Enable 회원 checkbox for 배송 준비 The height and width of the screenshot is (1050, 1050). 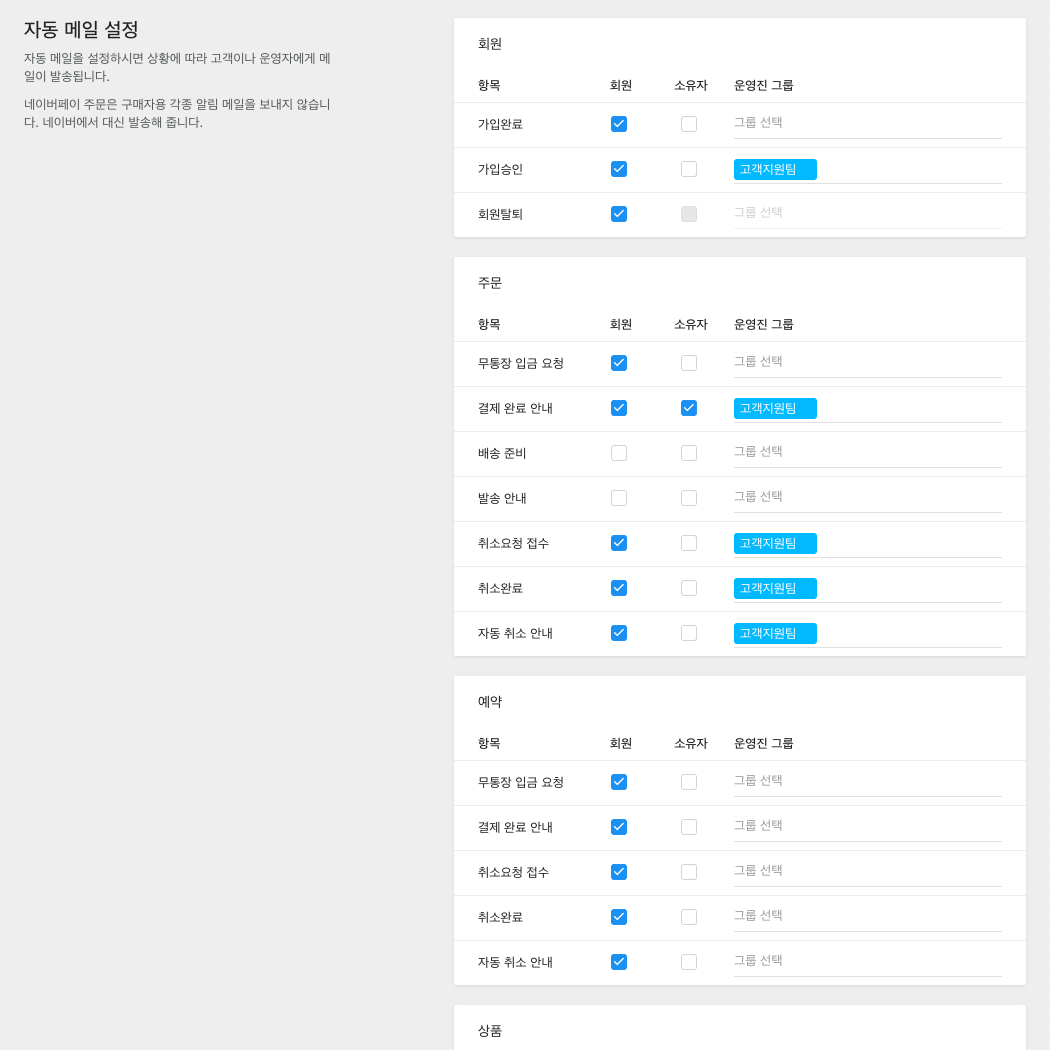click(x=619, y=452)
